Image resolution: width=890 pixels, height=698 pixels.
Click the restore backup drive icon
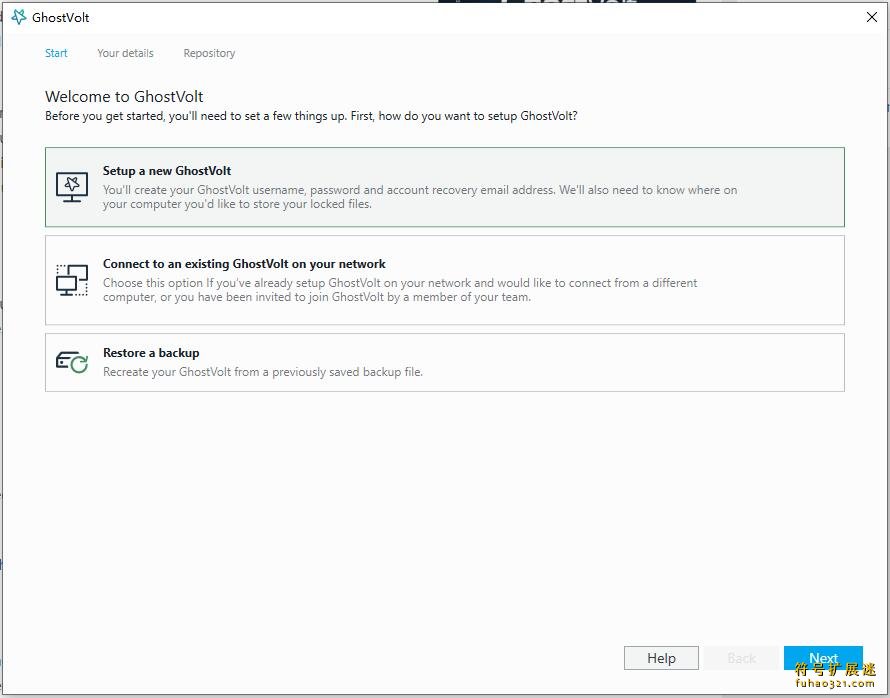click(72, 362)
